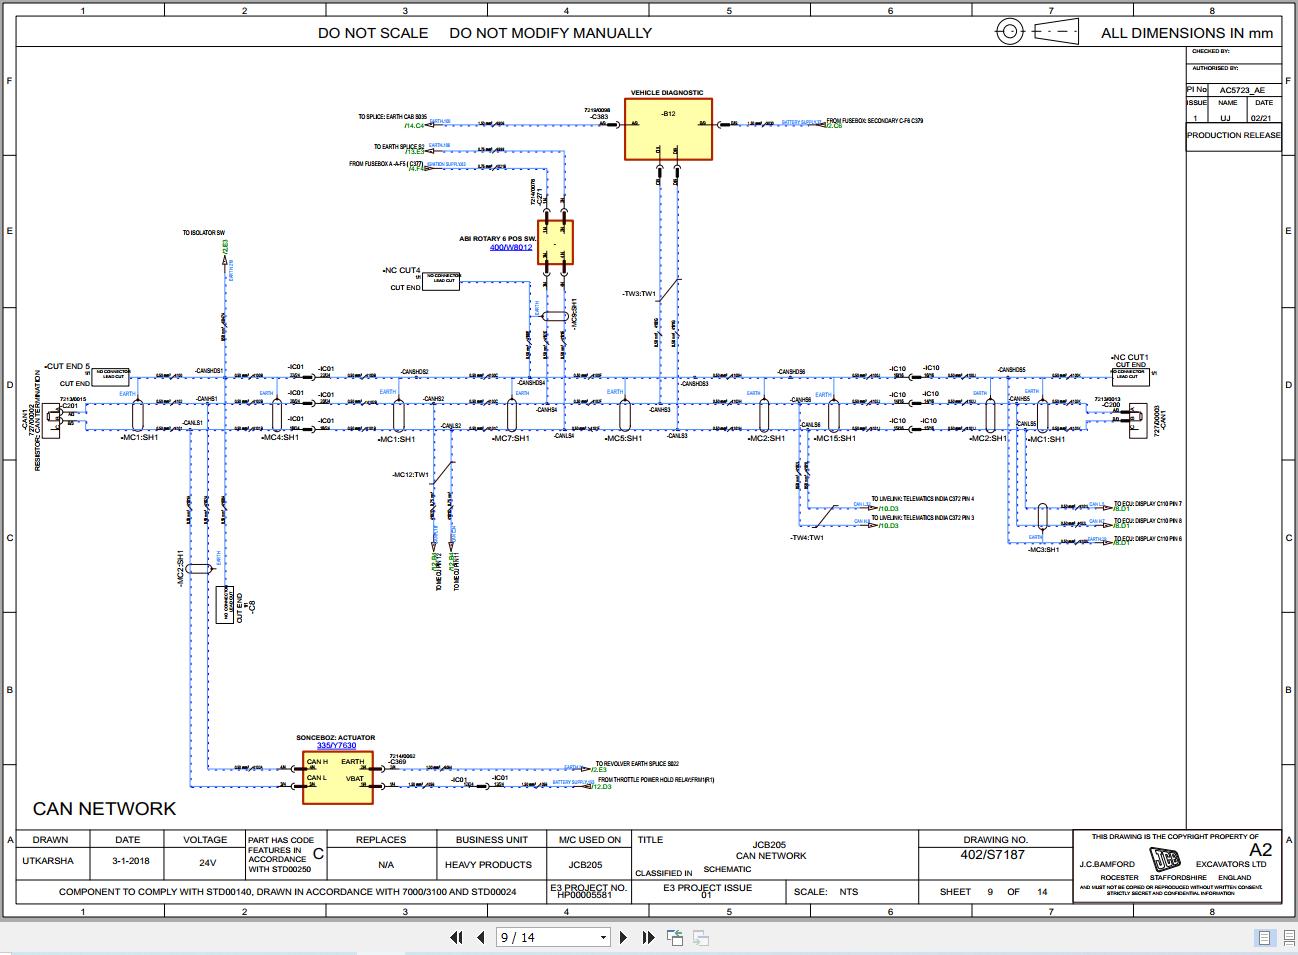Click the A2 sheet size label
Viewport: 1298px width, 955px height.
click(x=1261, y=849)
